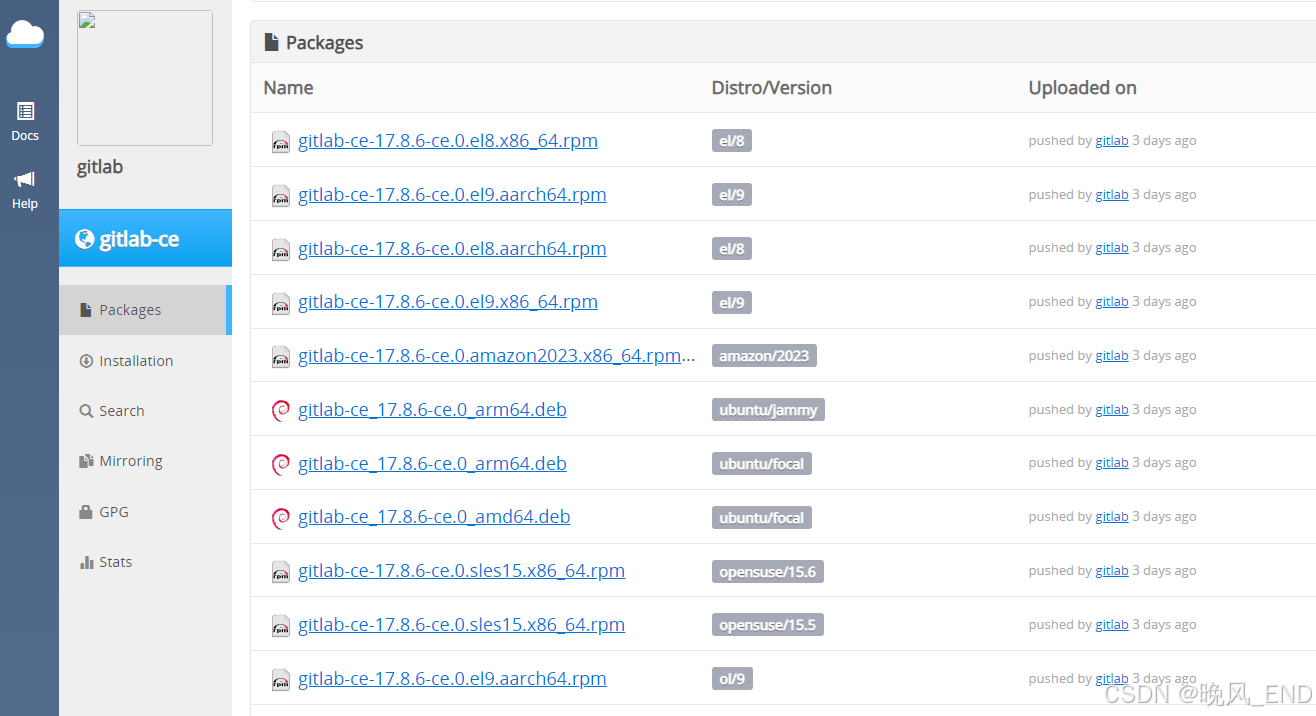The image size is (1316, 716).
Task: Click el/8 badge on x86_64 row
Action: [732, 141]
